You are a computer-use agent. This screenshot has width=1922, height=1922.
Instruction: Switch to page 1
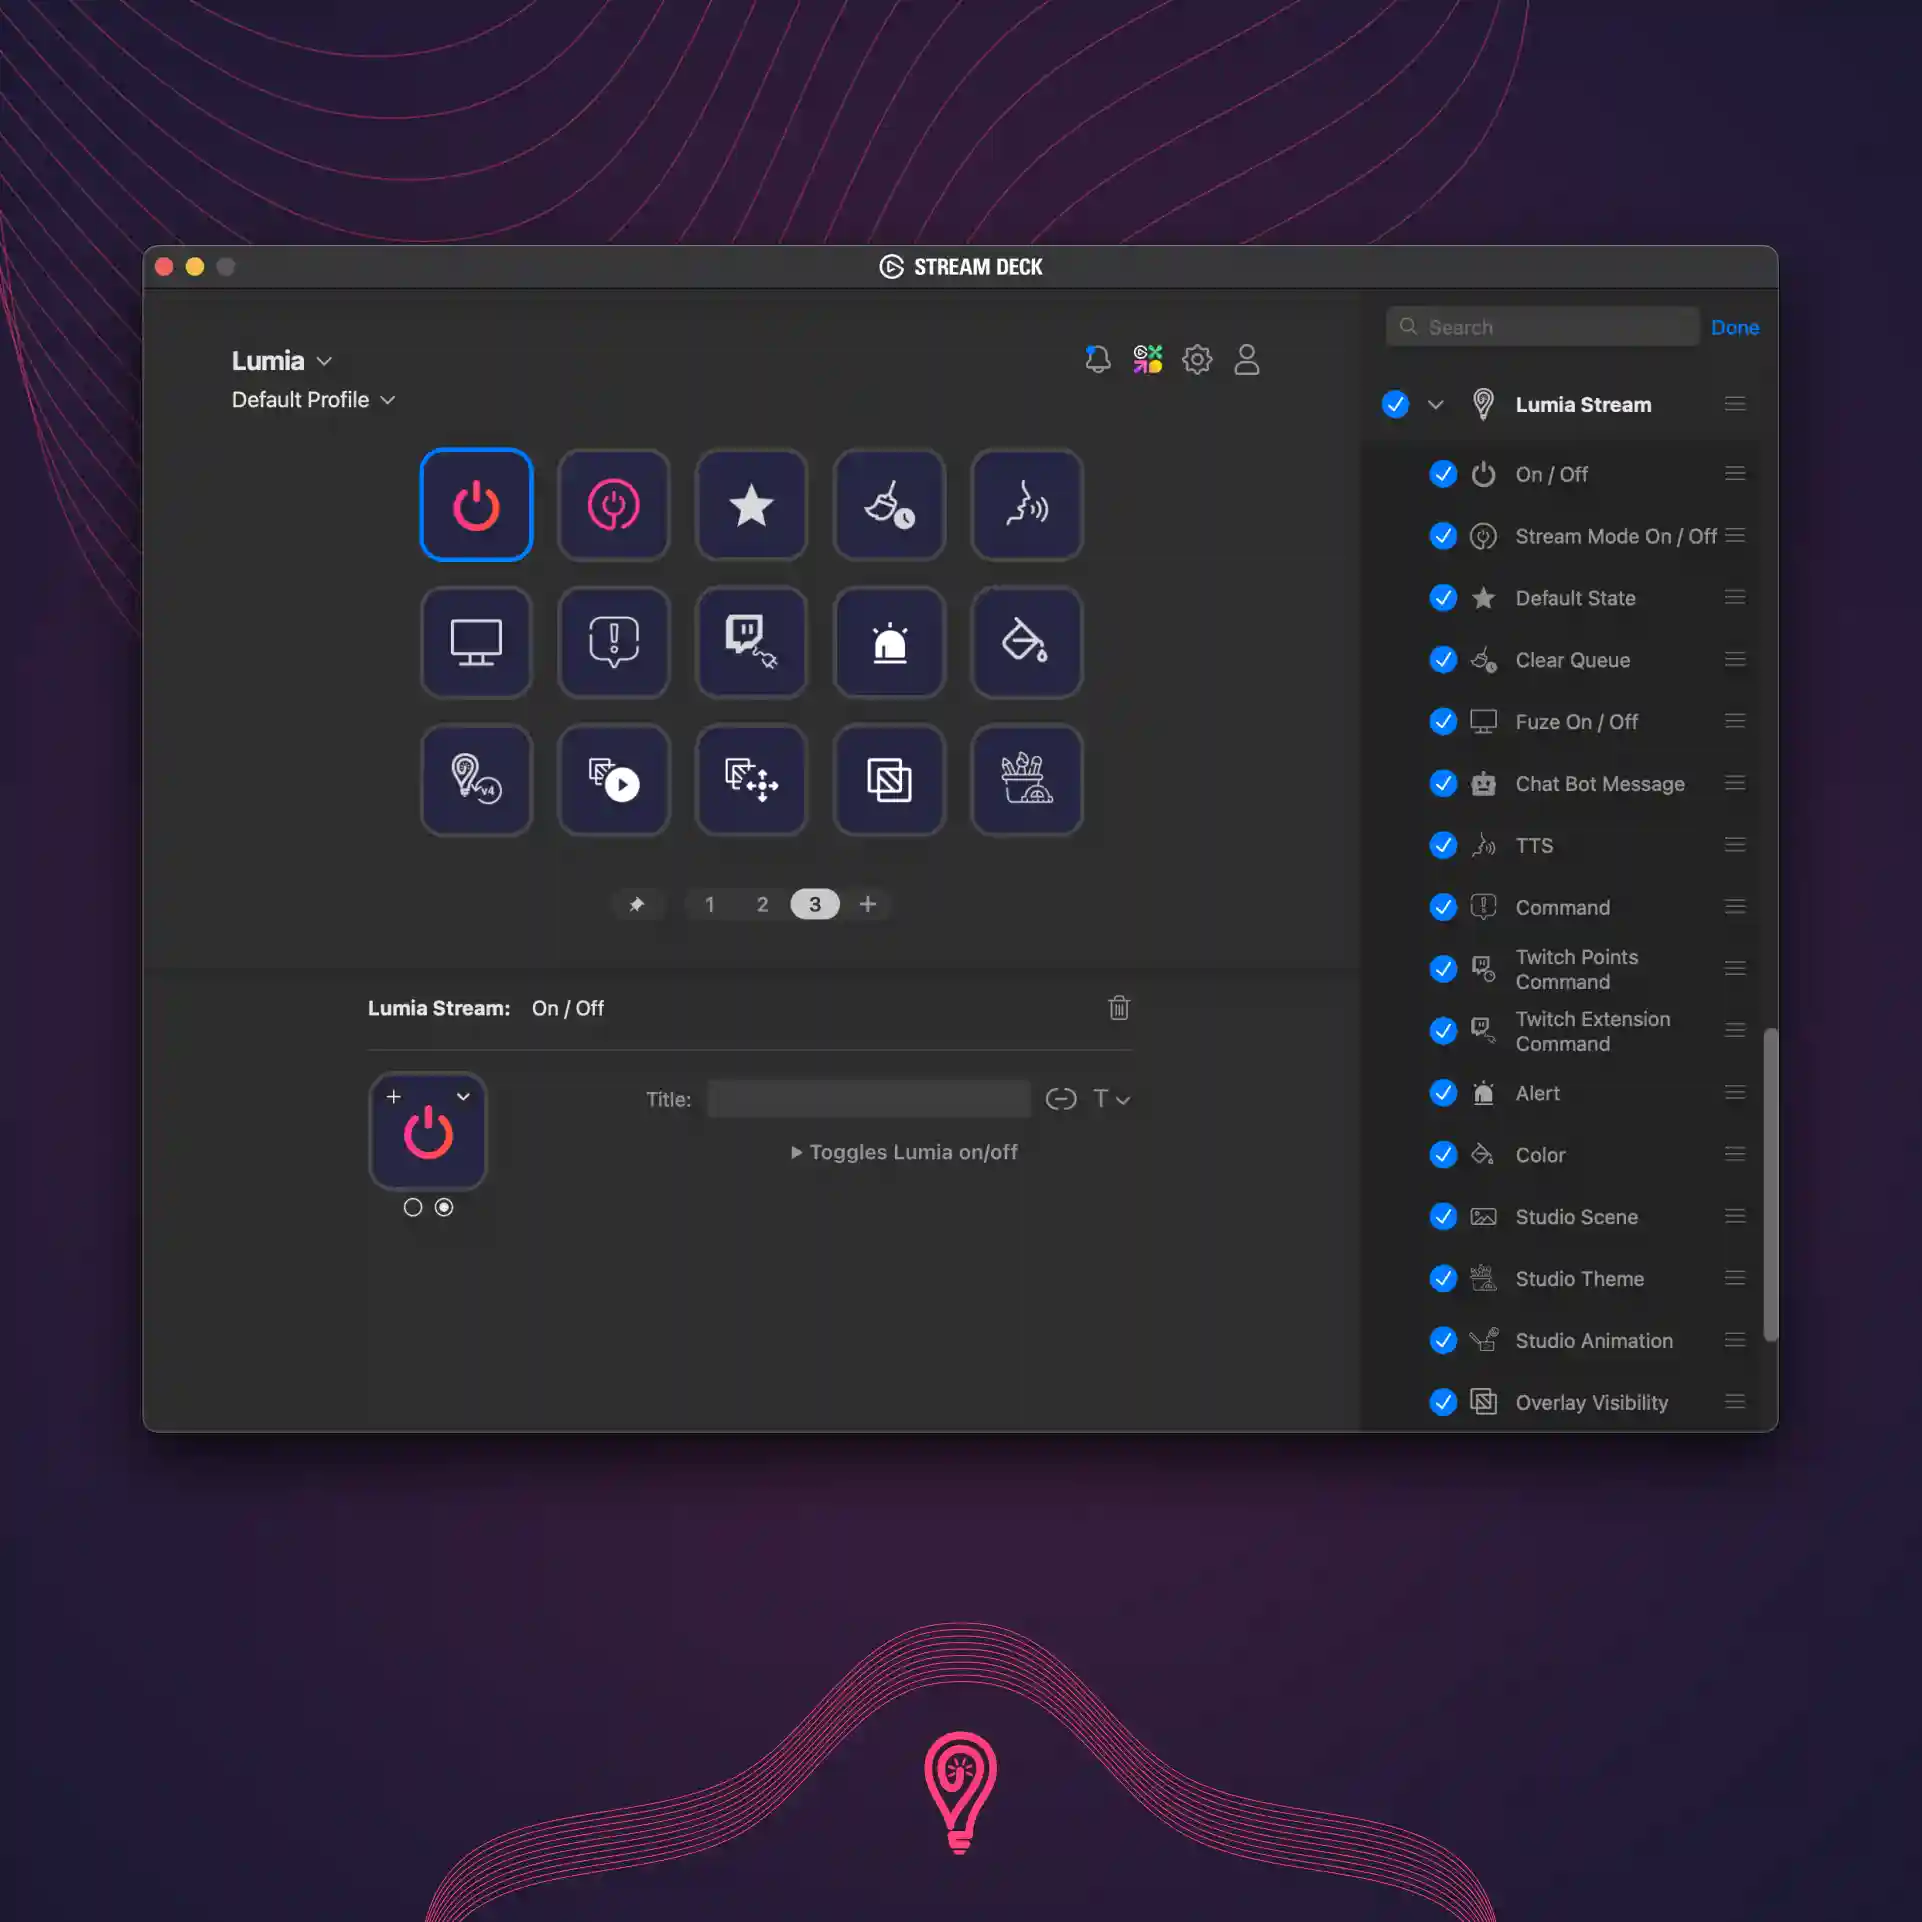[x=710, y=905]
